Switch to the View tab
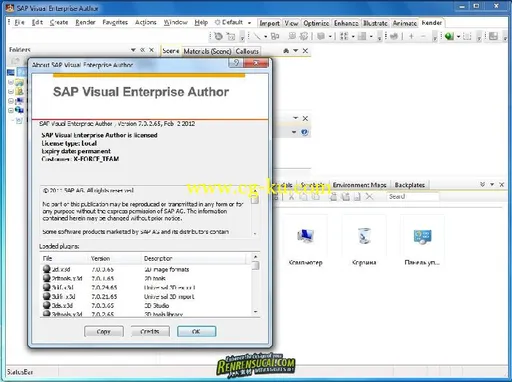 (291, 23)
